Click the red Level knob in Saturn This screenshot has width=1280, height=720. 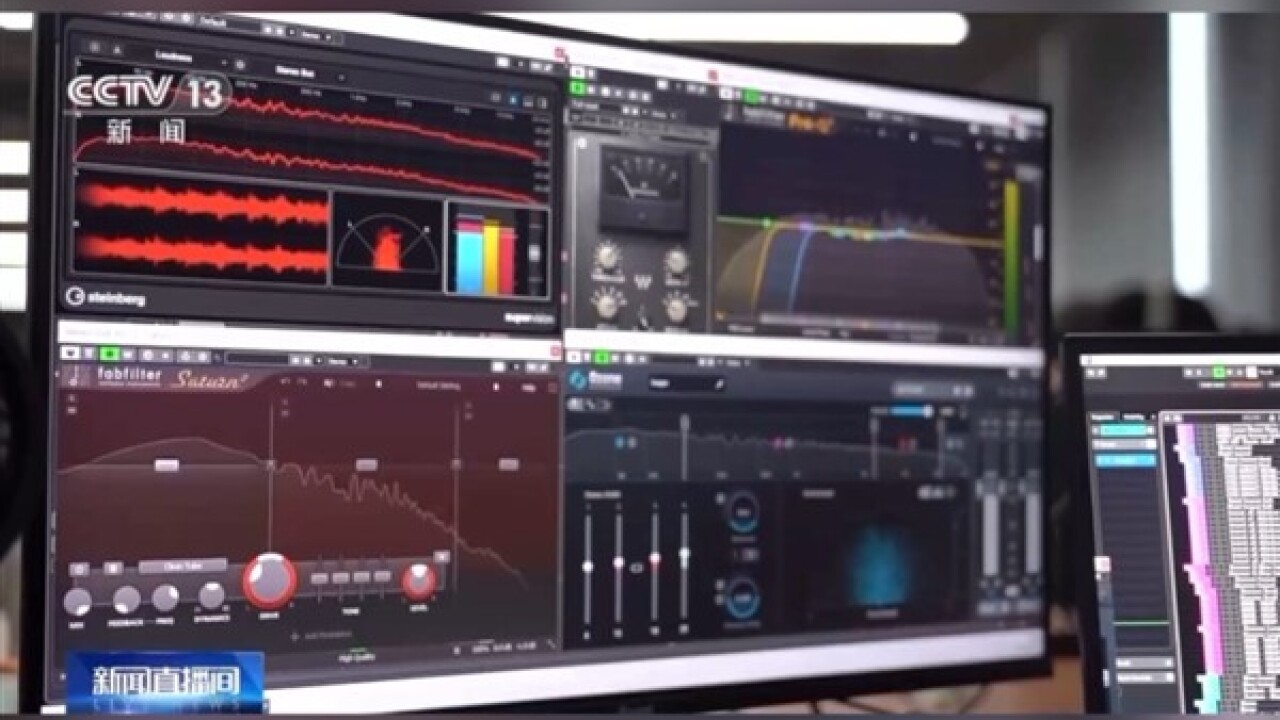coord(419,581)
